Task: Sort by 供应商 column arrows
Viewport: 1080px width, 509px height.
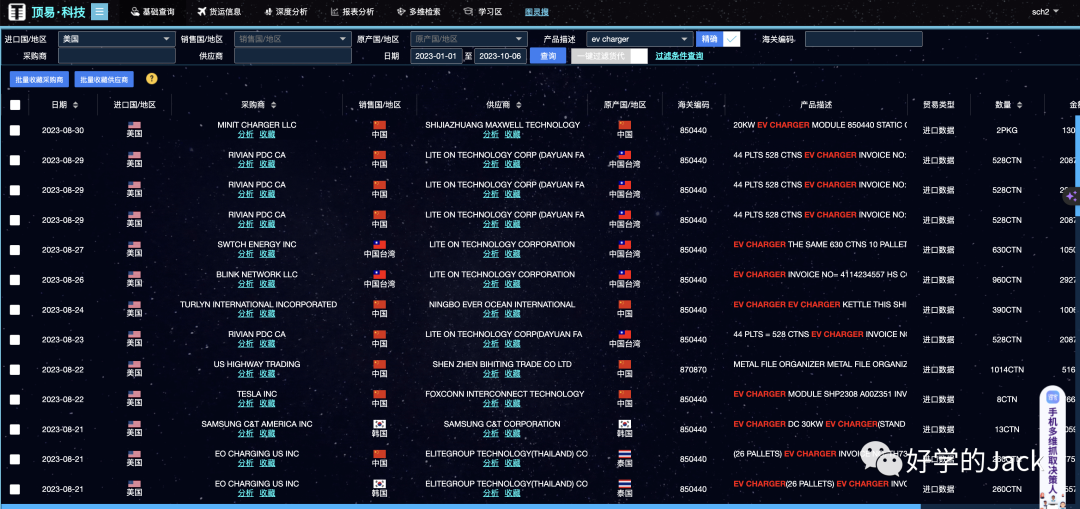Action: click(x=519, y=105)
